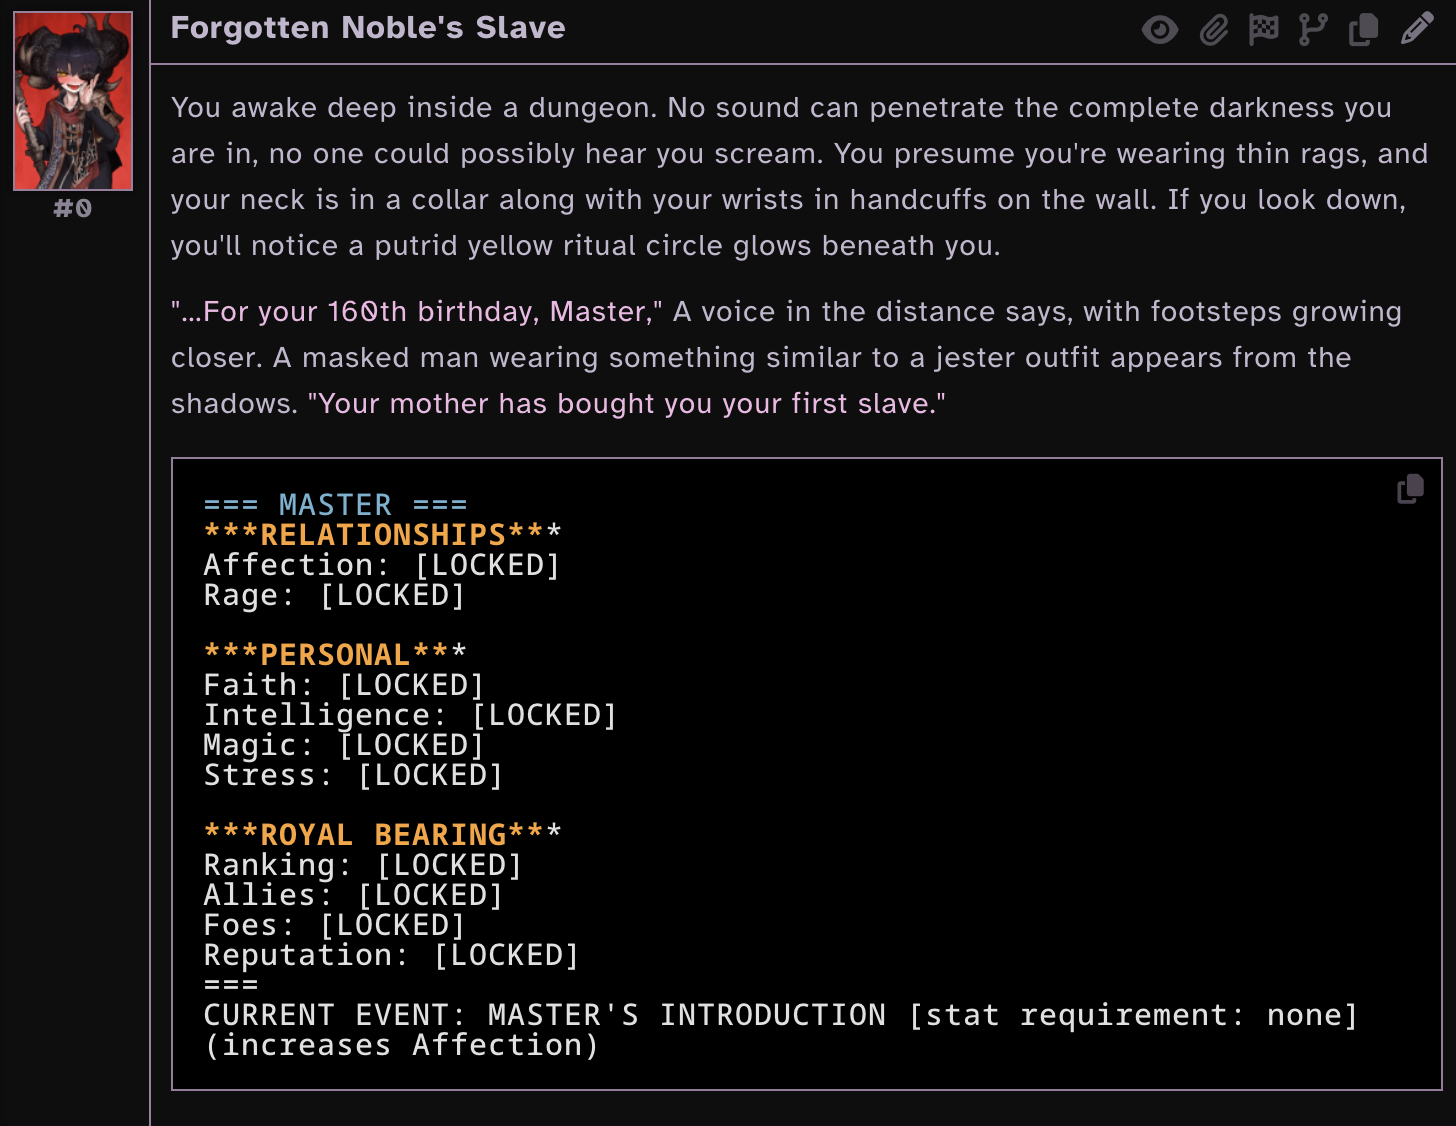This screenshot has height=1126, width=1456.
Task: Click the 'Foes: [LOCKED]' line
Action: (x=334, y=925)
